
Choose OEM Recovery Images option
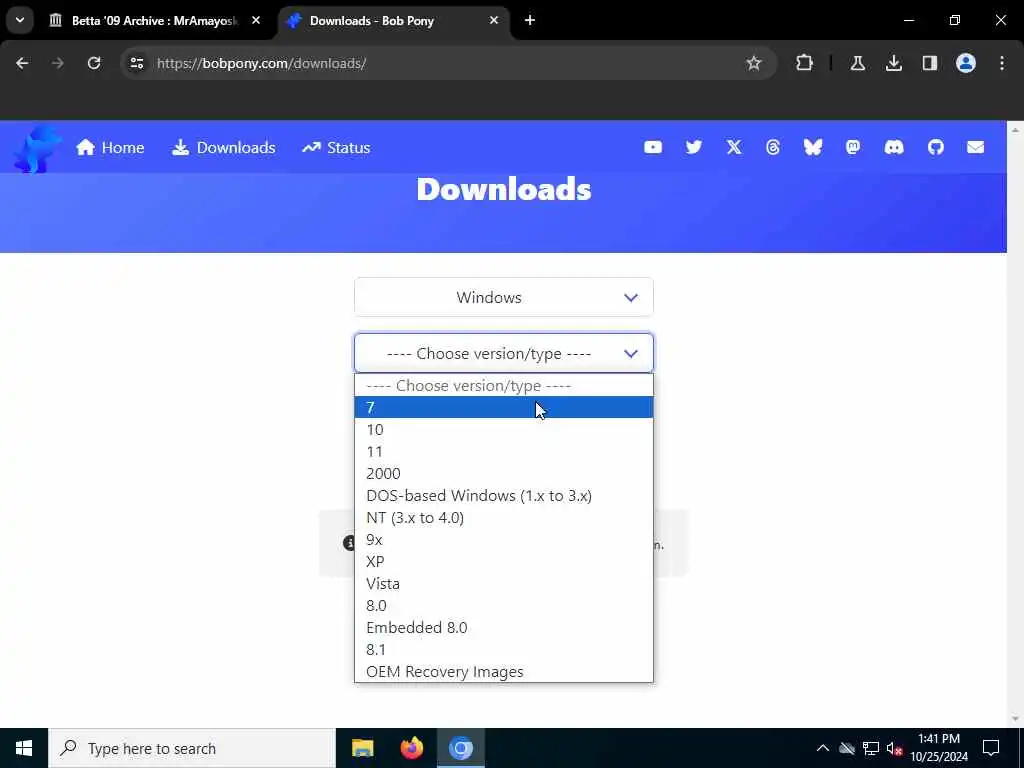[x=504, y=671]
